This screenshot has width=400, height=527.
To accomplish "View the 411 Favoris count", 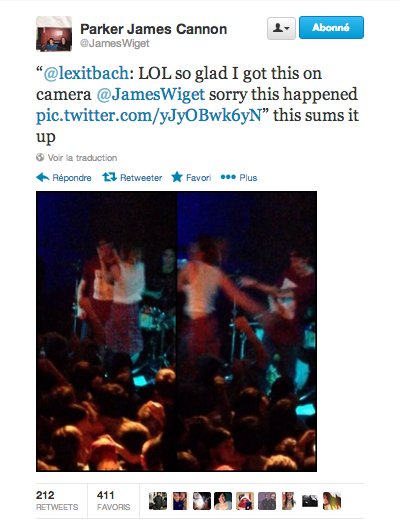I will 113,501.
